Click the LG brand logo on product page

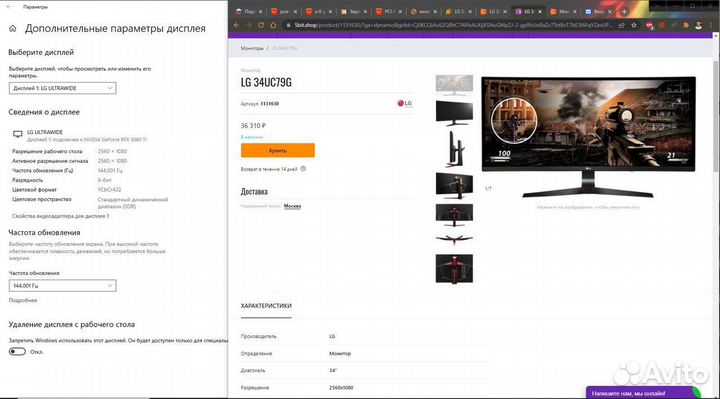pos(405,103)
